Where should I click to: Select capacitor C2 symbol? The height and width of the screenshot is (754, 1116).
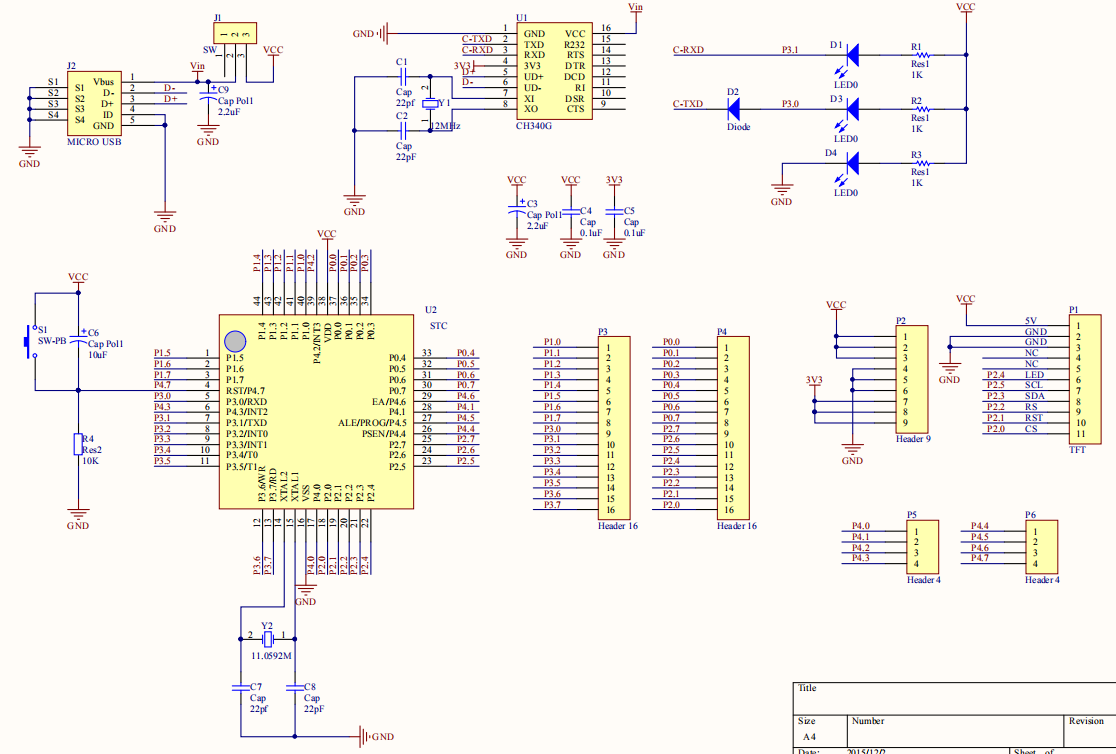point(403,130)
